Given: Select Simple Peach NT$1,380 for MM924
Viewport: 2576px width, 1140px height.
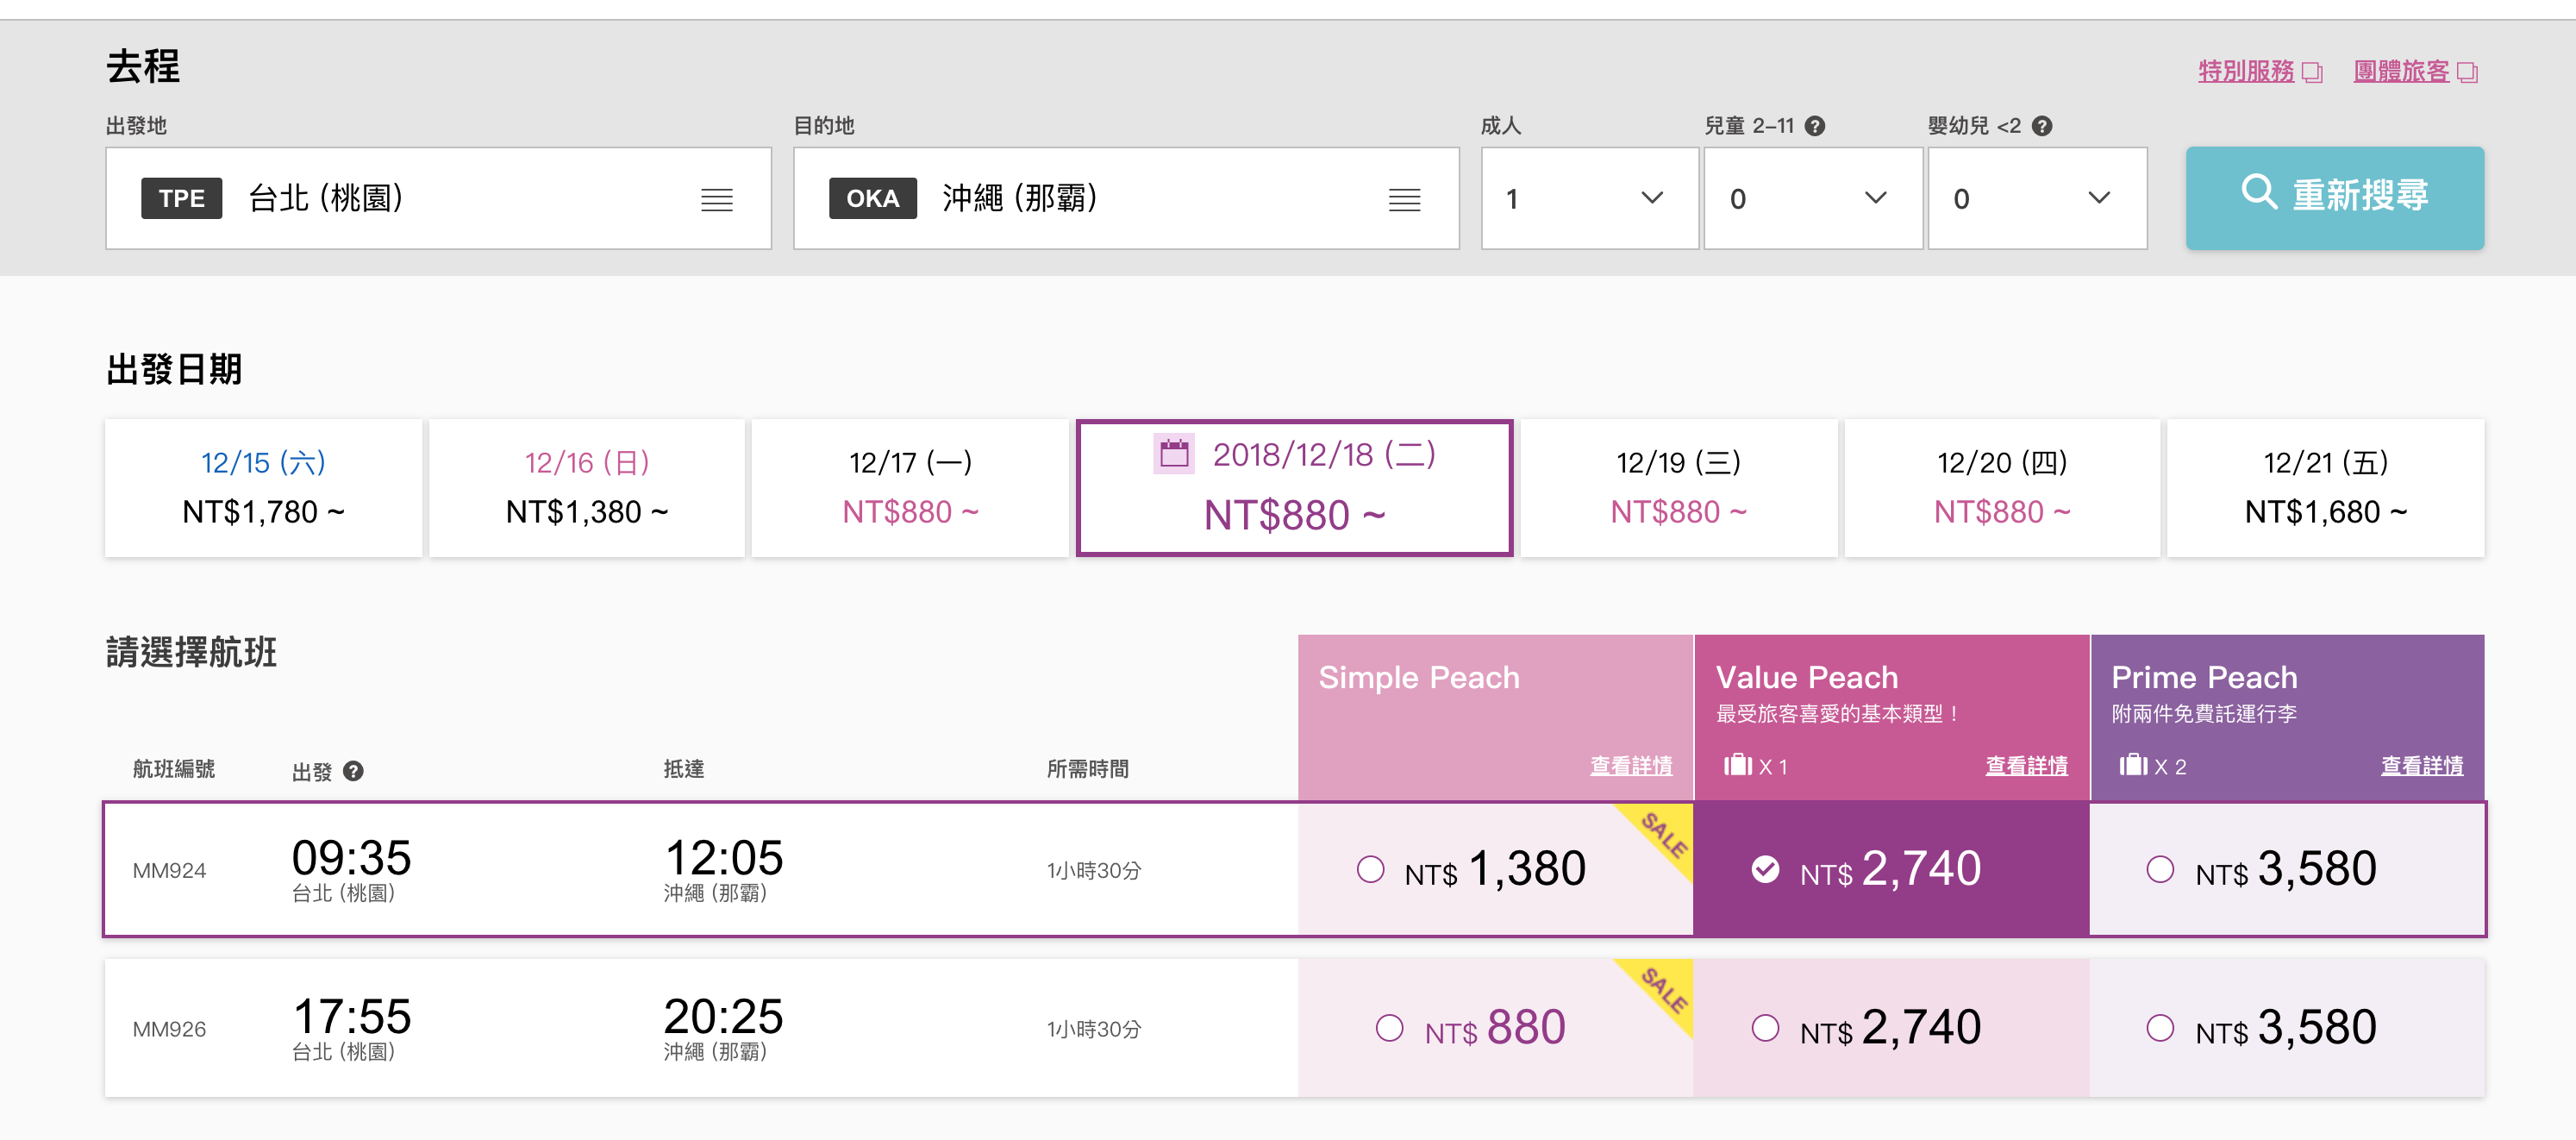Looking at the screenshot, I should [x=1495, y=870].
